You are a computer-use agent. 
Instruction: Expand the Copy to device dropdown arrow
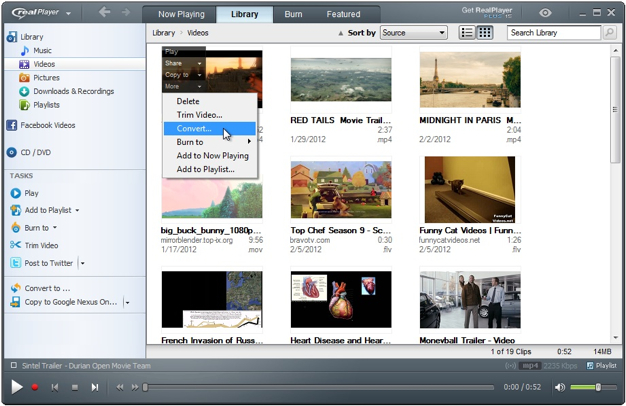(127, 303)
